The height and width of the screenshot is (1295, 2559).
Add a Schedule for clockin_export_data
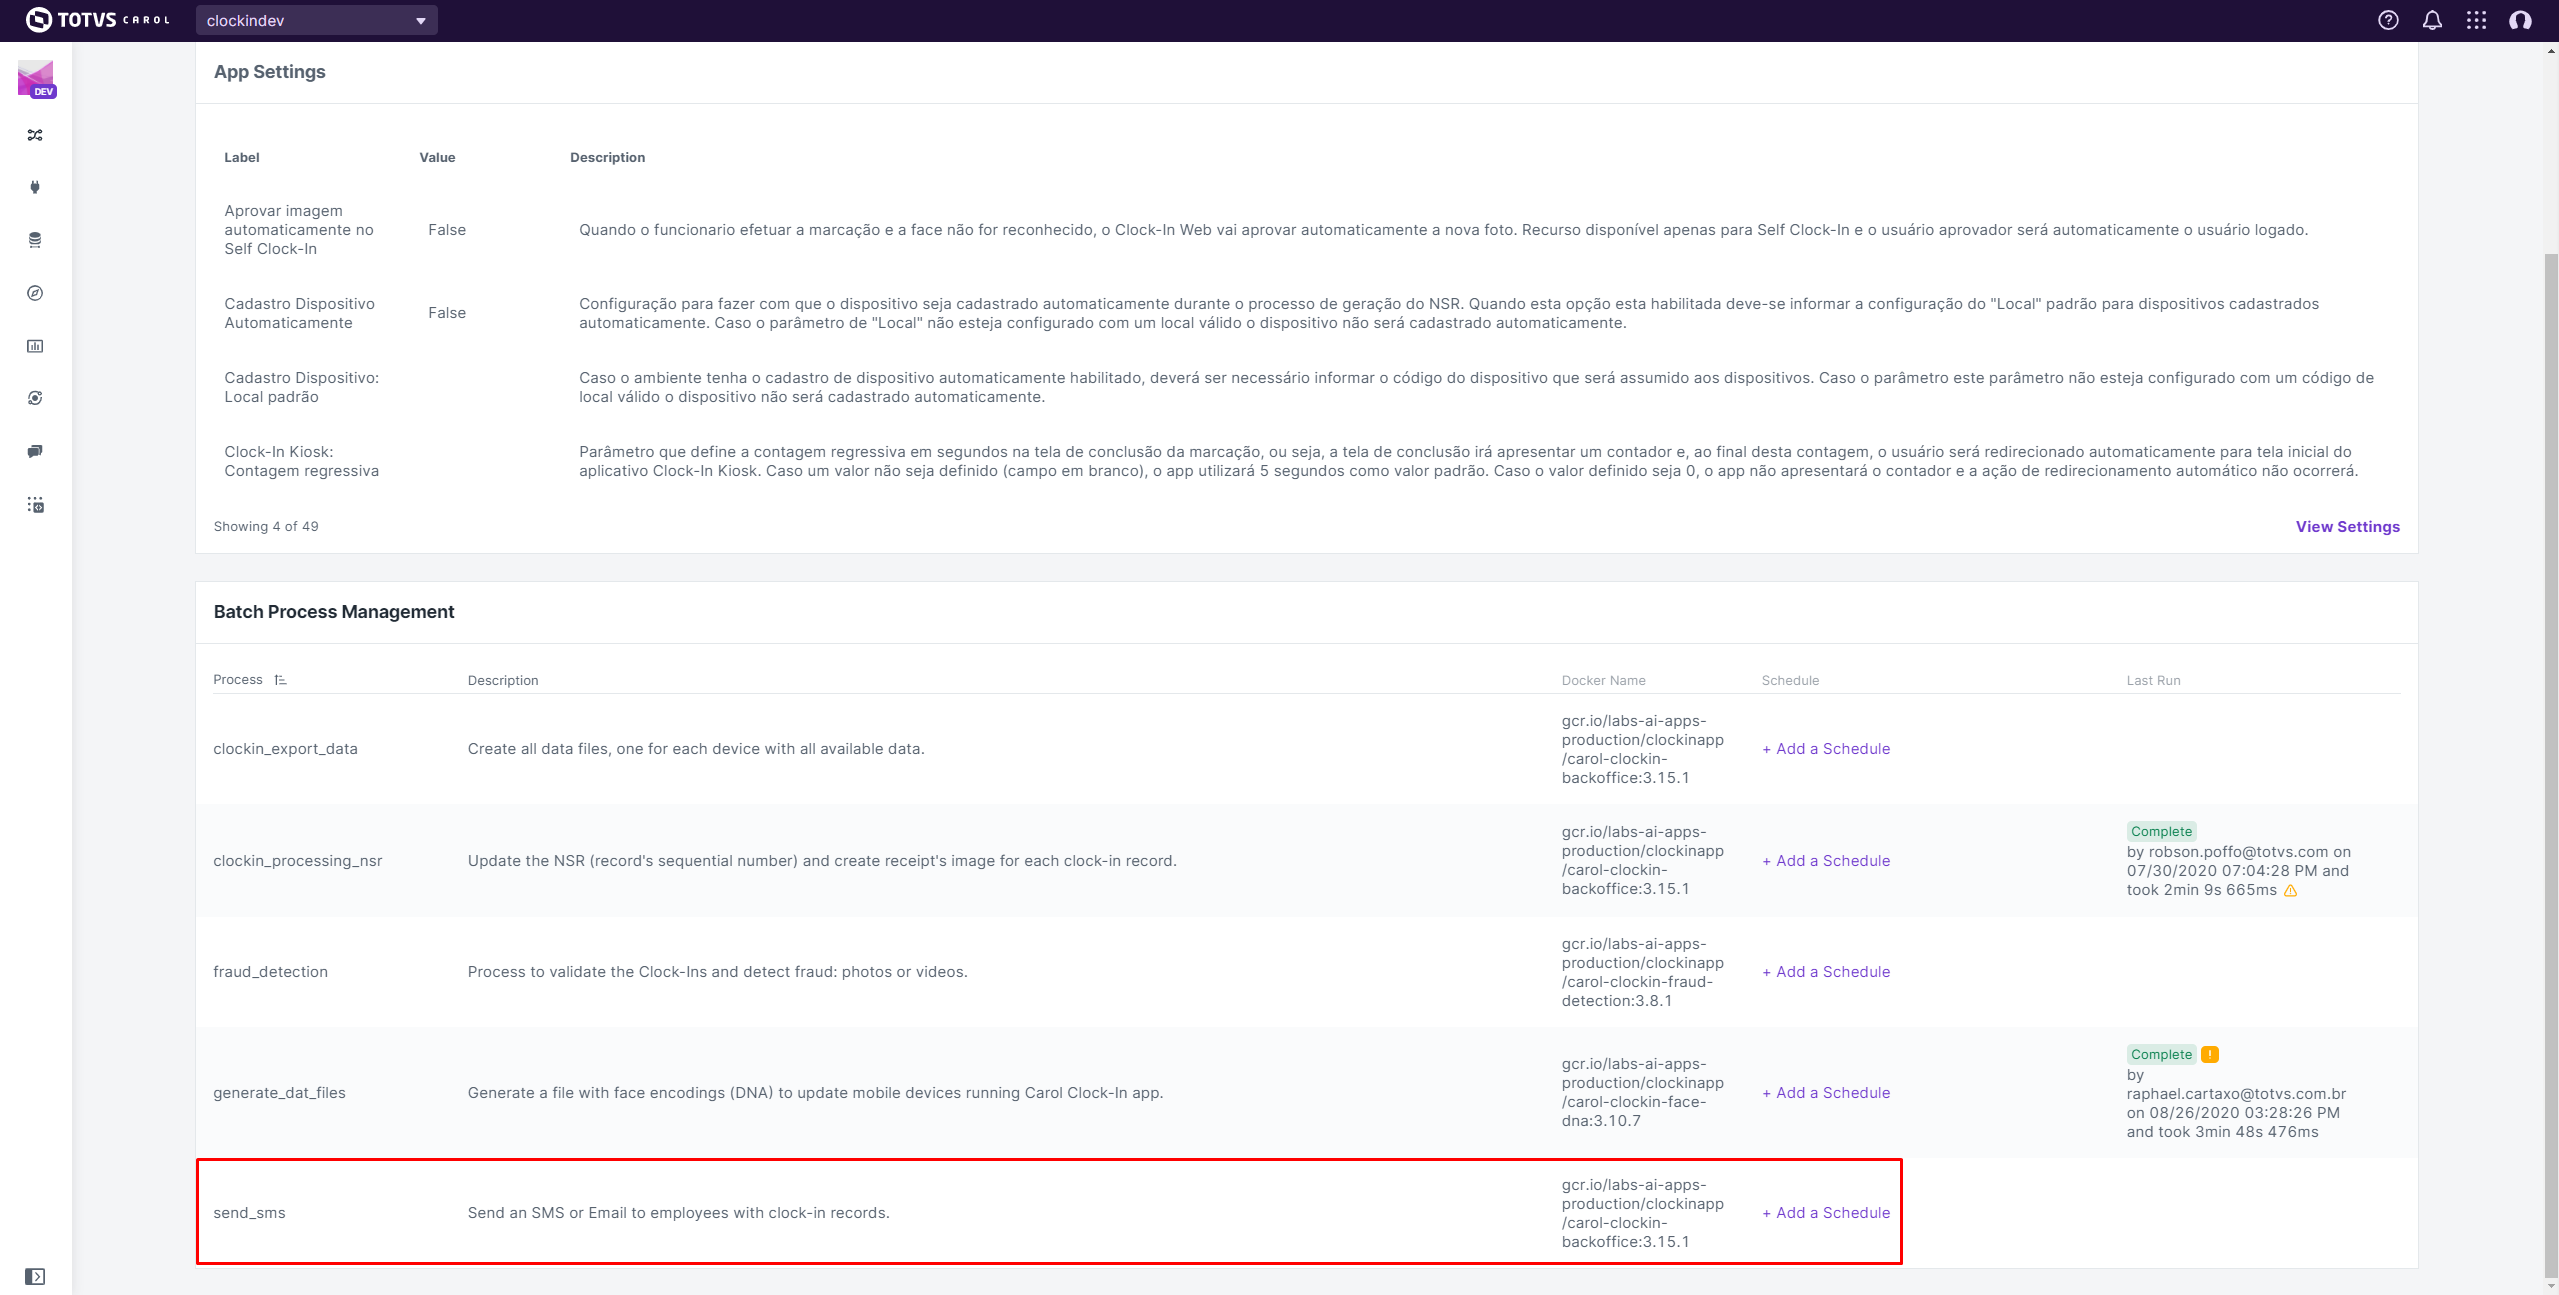[1826, 749]
